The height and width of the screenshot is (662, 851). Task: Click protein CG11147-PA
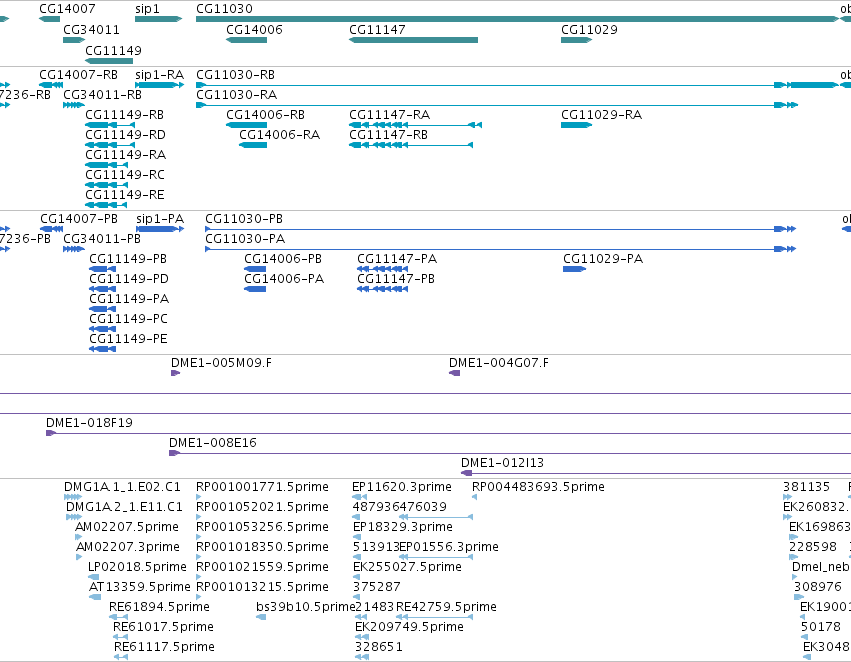(383, 269)
